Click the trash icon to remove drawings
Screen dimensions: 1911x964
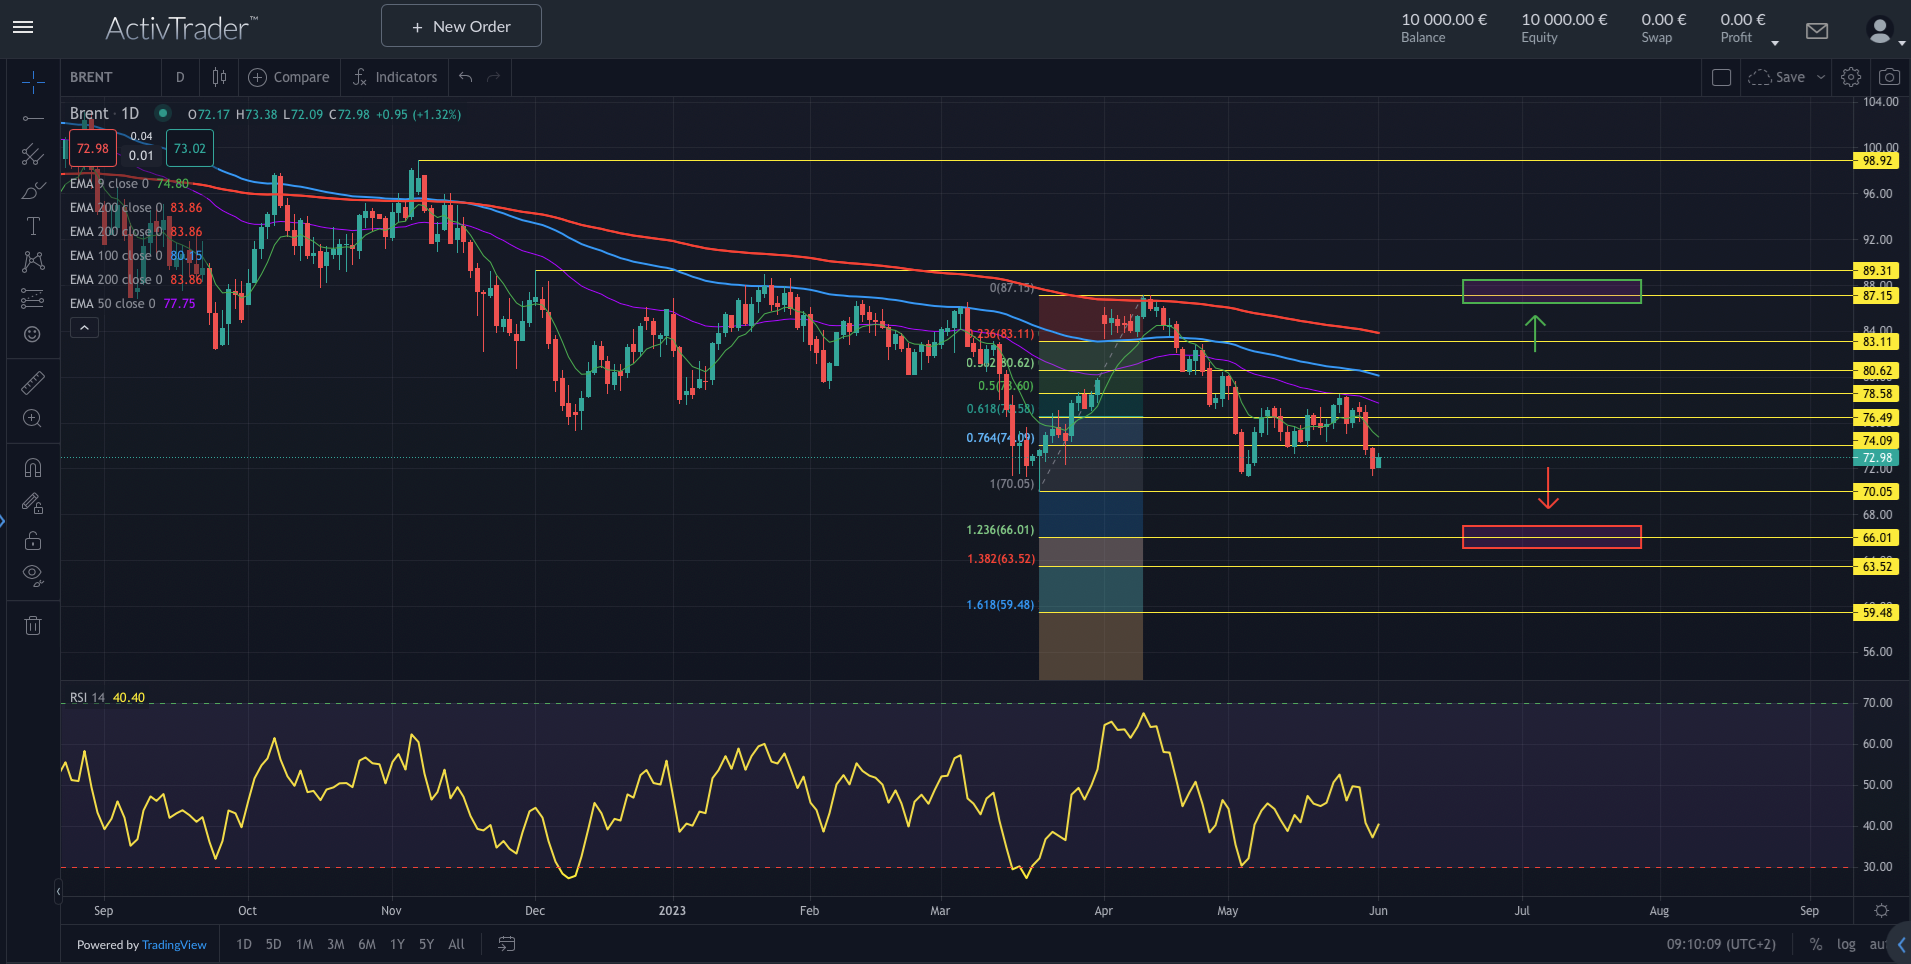pos(32,626)
